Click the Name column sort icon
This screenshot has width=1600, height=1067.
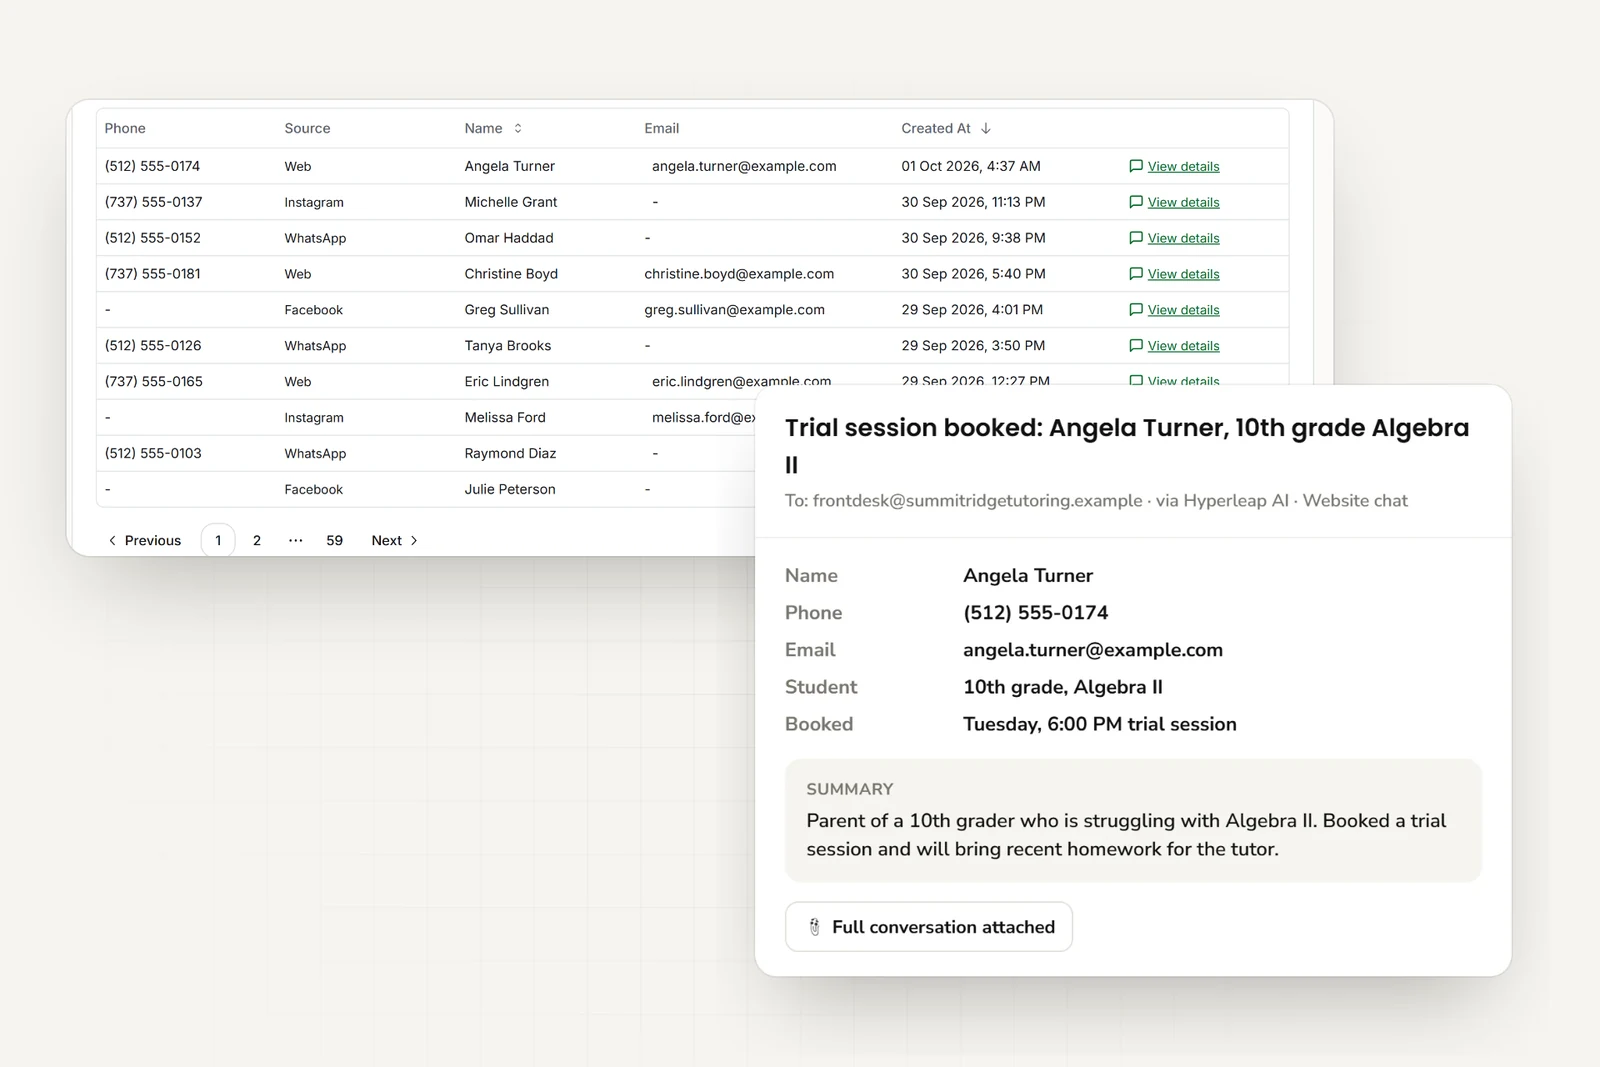(518, 129)
